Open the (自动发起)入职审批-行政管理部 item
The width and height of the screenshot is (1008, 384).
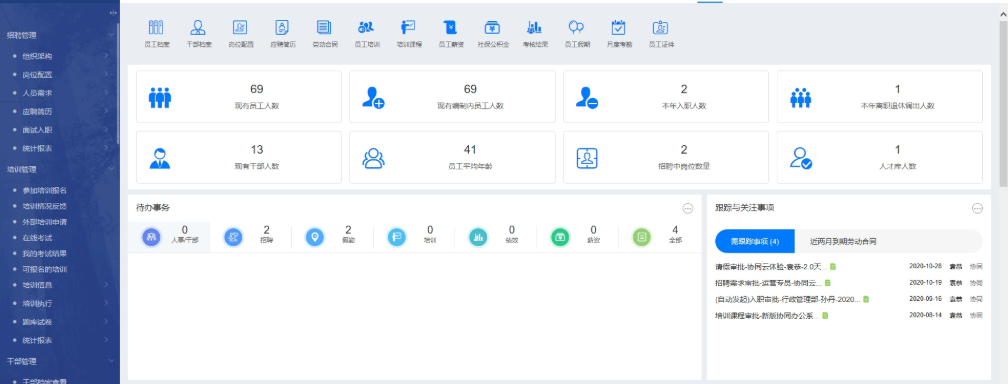coord(788,299)
